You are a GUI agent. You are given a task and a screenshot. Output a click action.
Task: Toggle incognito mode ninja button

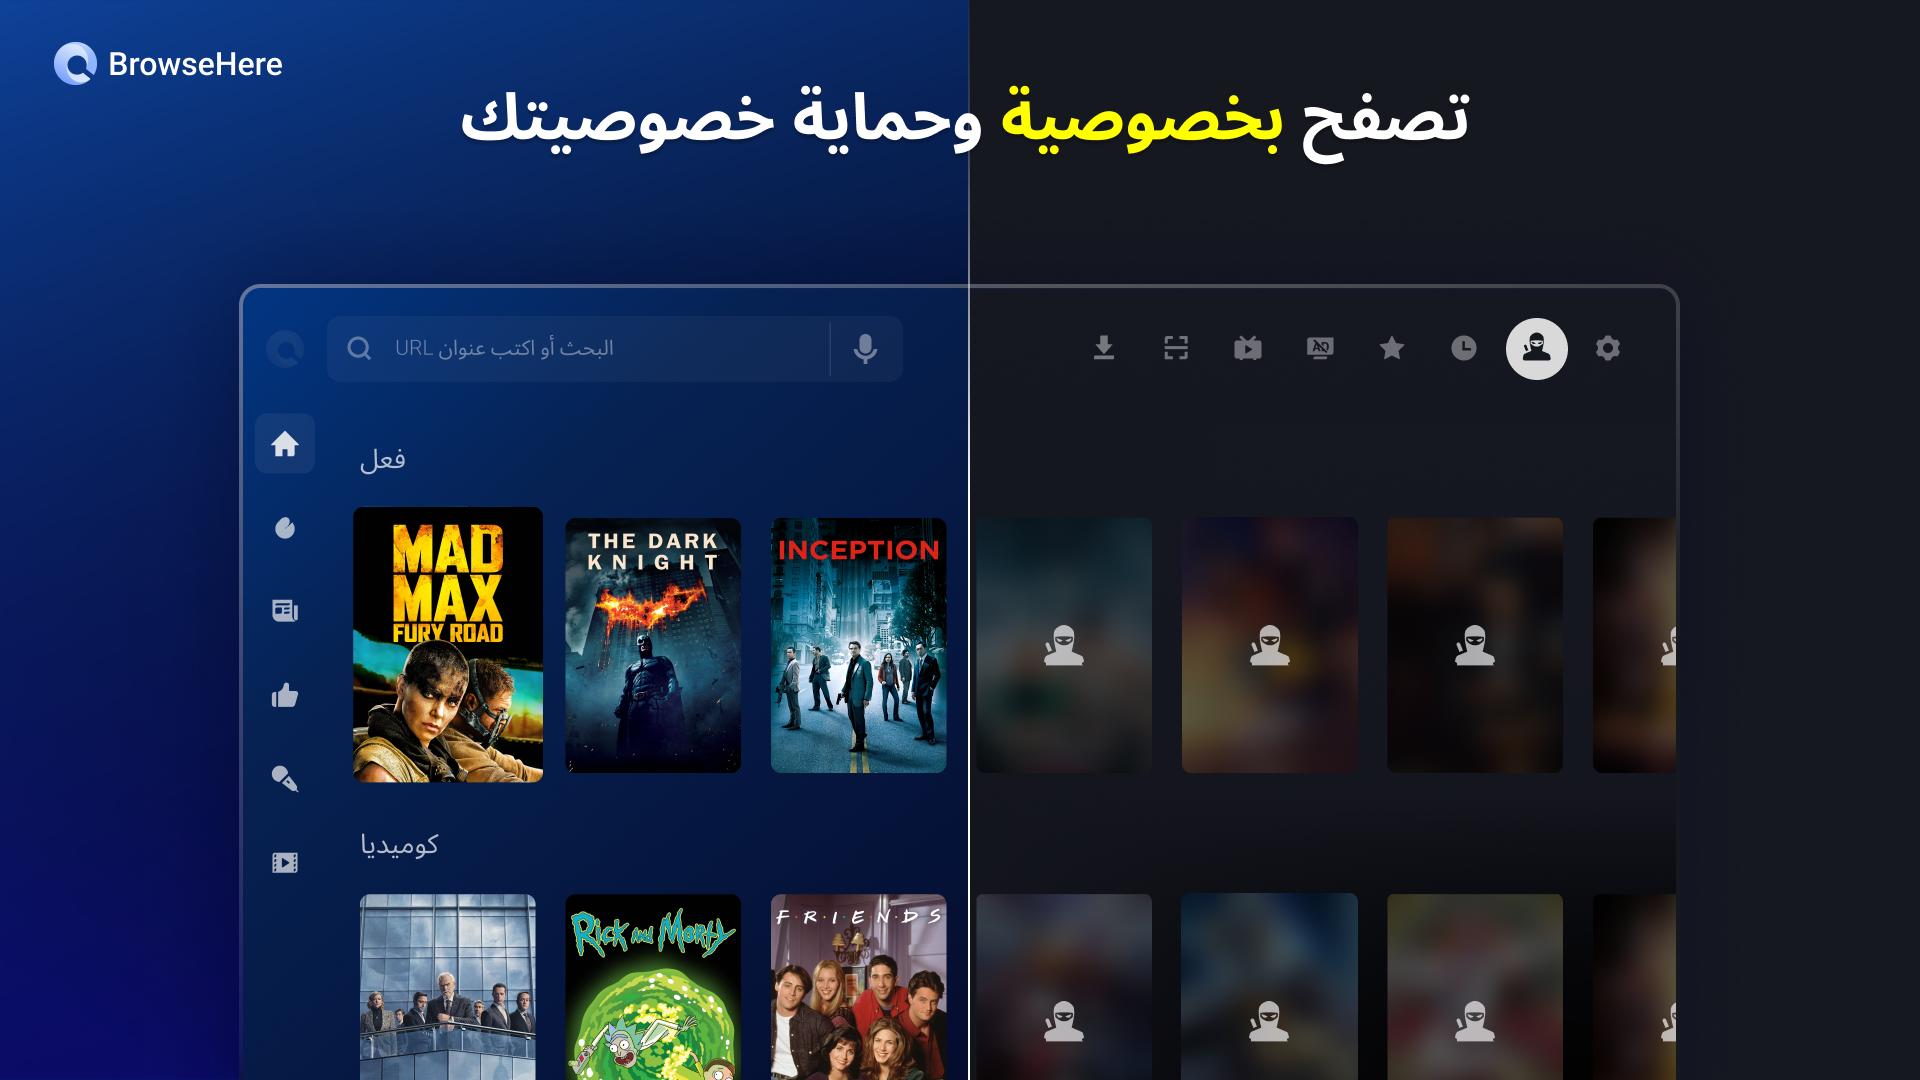pos(1537,349)
